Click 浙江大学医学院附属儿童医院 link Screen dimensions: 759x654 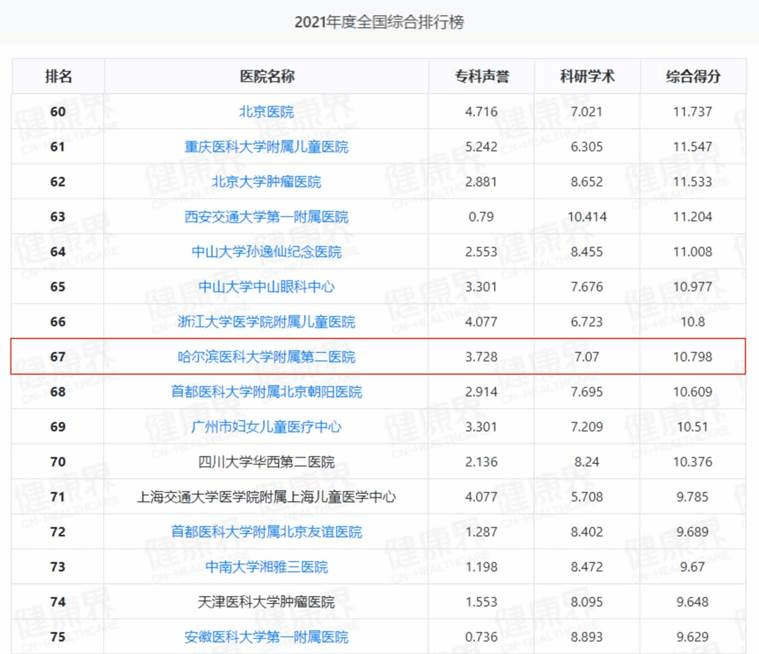[x=266, y=321]
